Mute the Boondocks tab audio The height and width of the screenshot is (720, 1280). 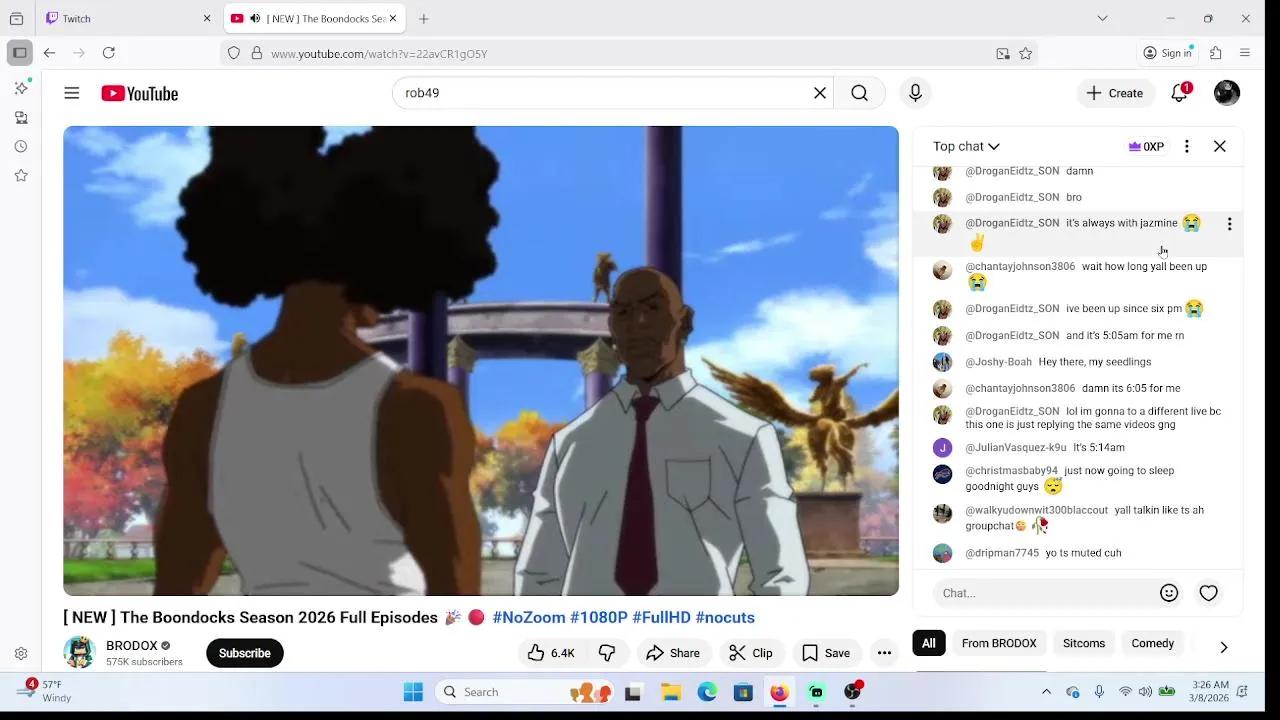pyautogui.click(x=255, y=18)
